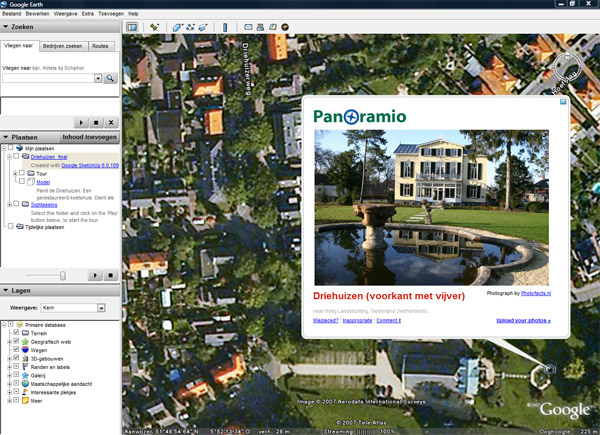The image size is (600, 435).
Task: Collapse the Lagen panel
Action: (x=6, y=290)
